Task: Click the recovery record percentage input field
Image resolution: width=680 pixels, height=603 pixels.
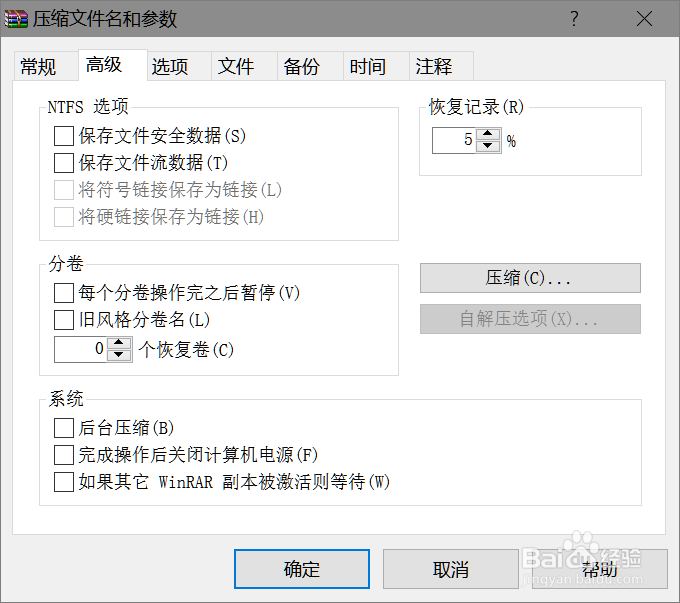Action: [454, 140]
